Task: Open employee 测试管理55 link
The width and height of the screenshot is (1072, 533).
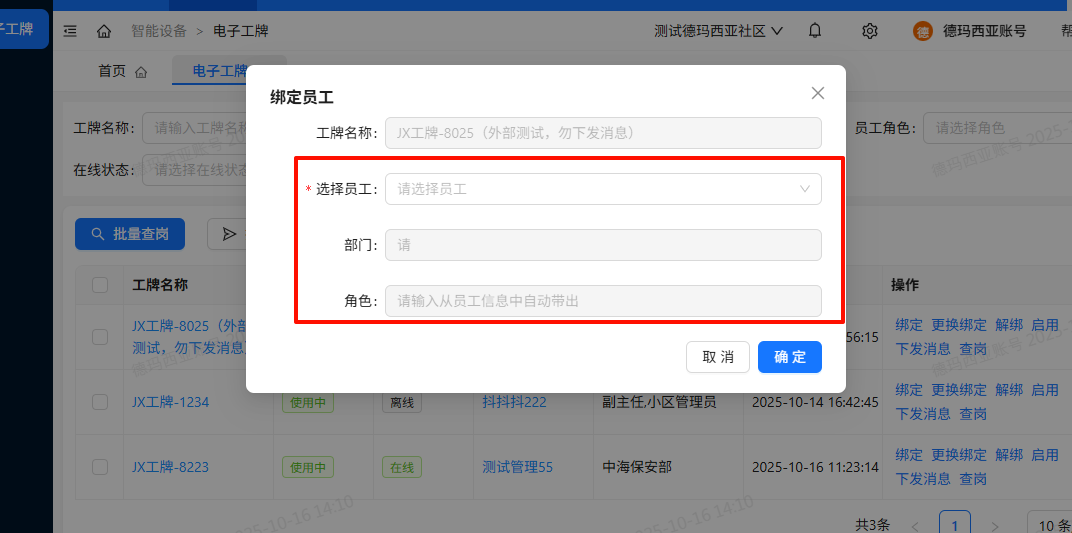Action: [518, 467]
